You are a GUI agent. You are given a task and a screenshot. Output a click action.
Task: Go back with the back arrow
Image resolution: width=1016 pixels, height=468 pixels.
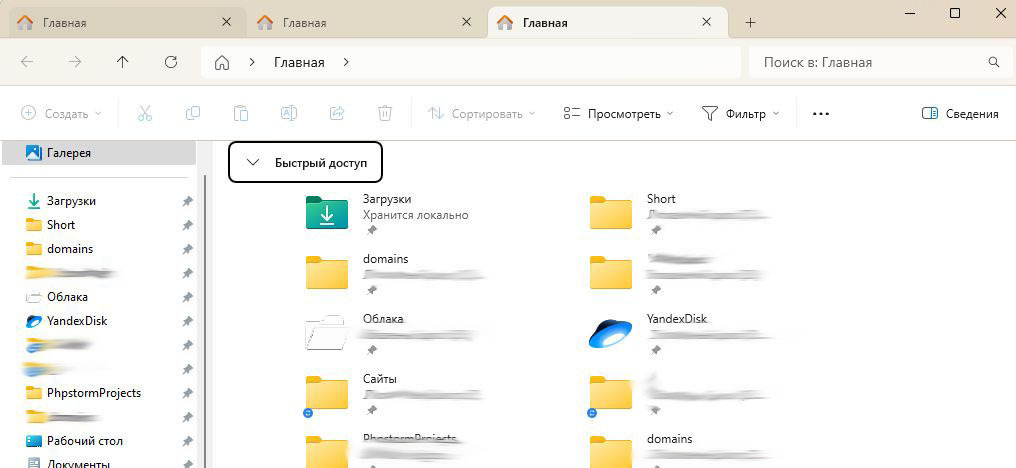(27, 62)
